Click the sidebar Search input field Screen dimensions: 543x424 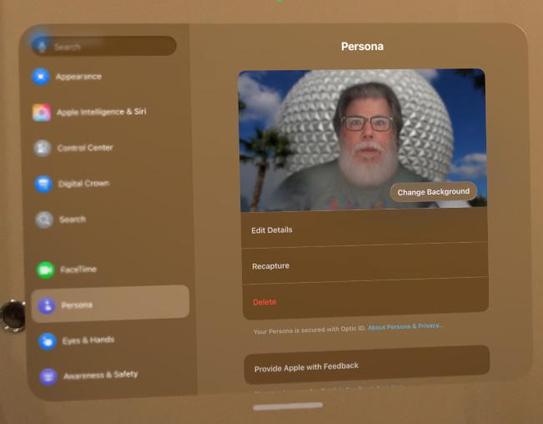[x=104, y=46]
